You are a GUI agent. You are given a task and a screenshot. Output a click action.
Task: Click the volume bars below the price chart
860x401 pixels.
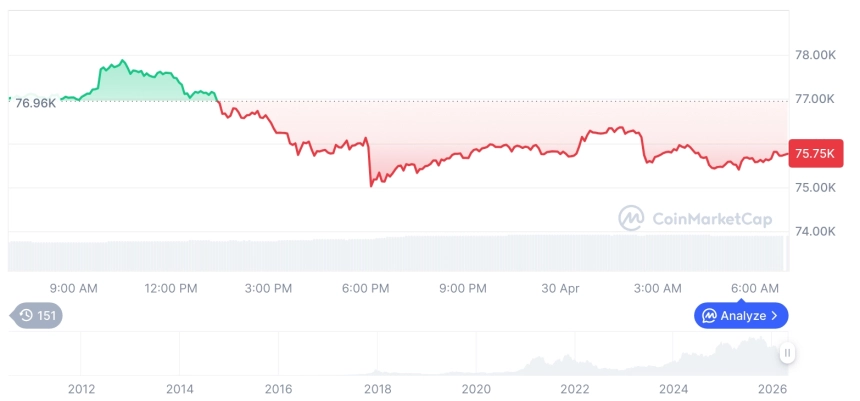(400, 252)
